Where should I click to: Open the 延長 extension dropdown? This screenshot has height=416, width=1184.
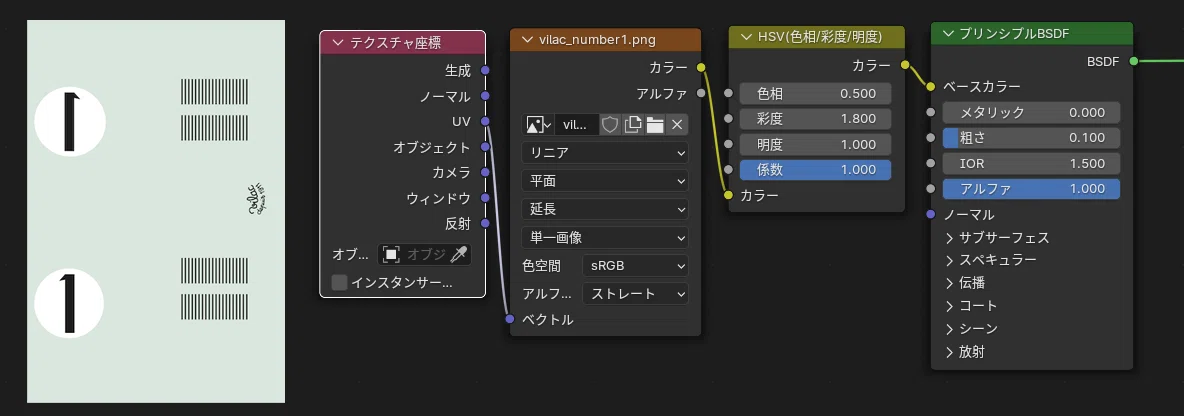pyautogui.click(x=605, y=209)
